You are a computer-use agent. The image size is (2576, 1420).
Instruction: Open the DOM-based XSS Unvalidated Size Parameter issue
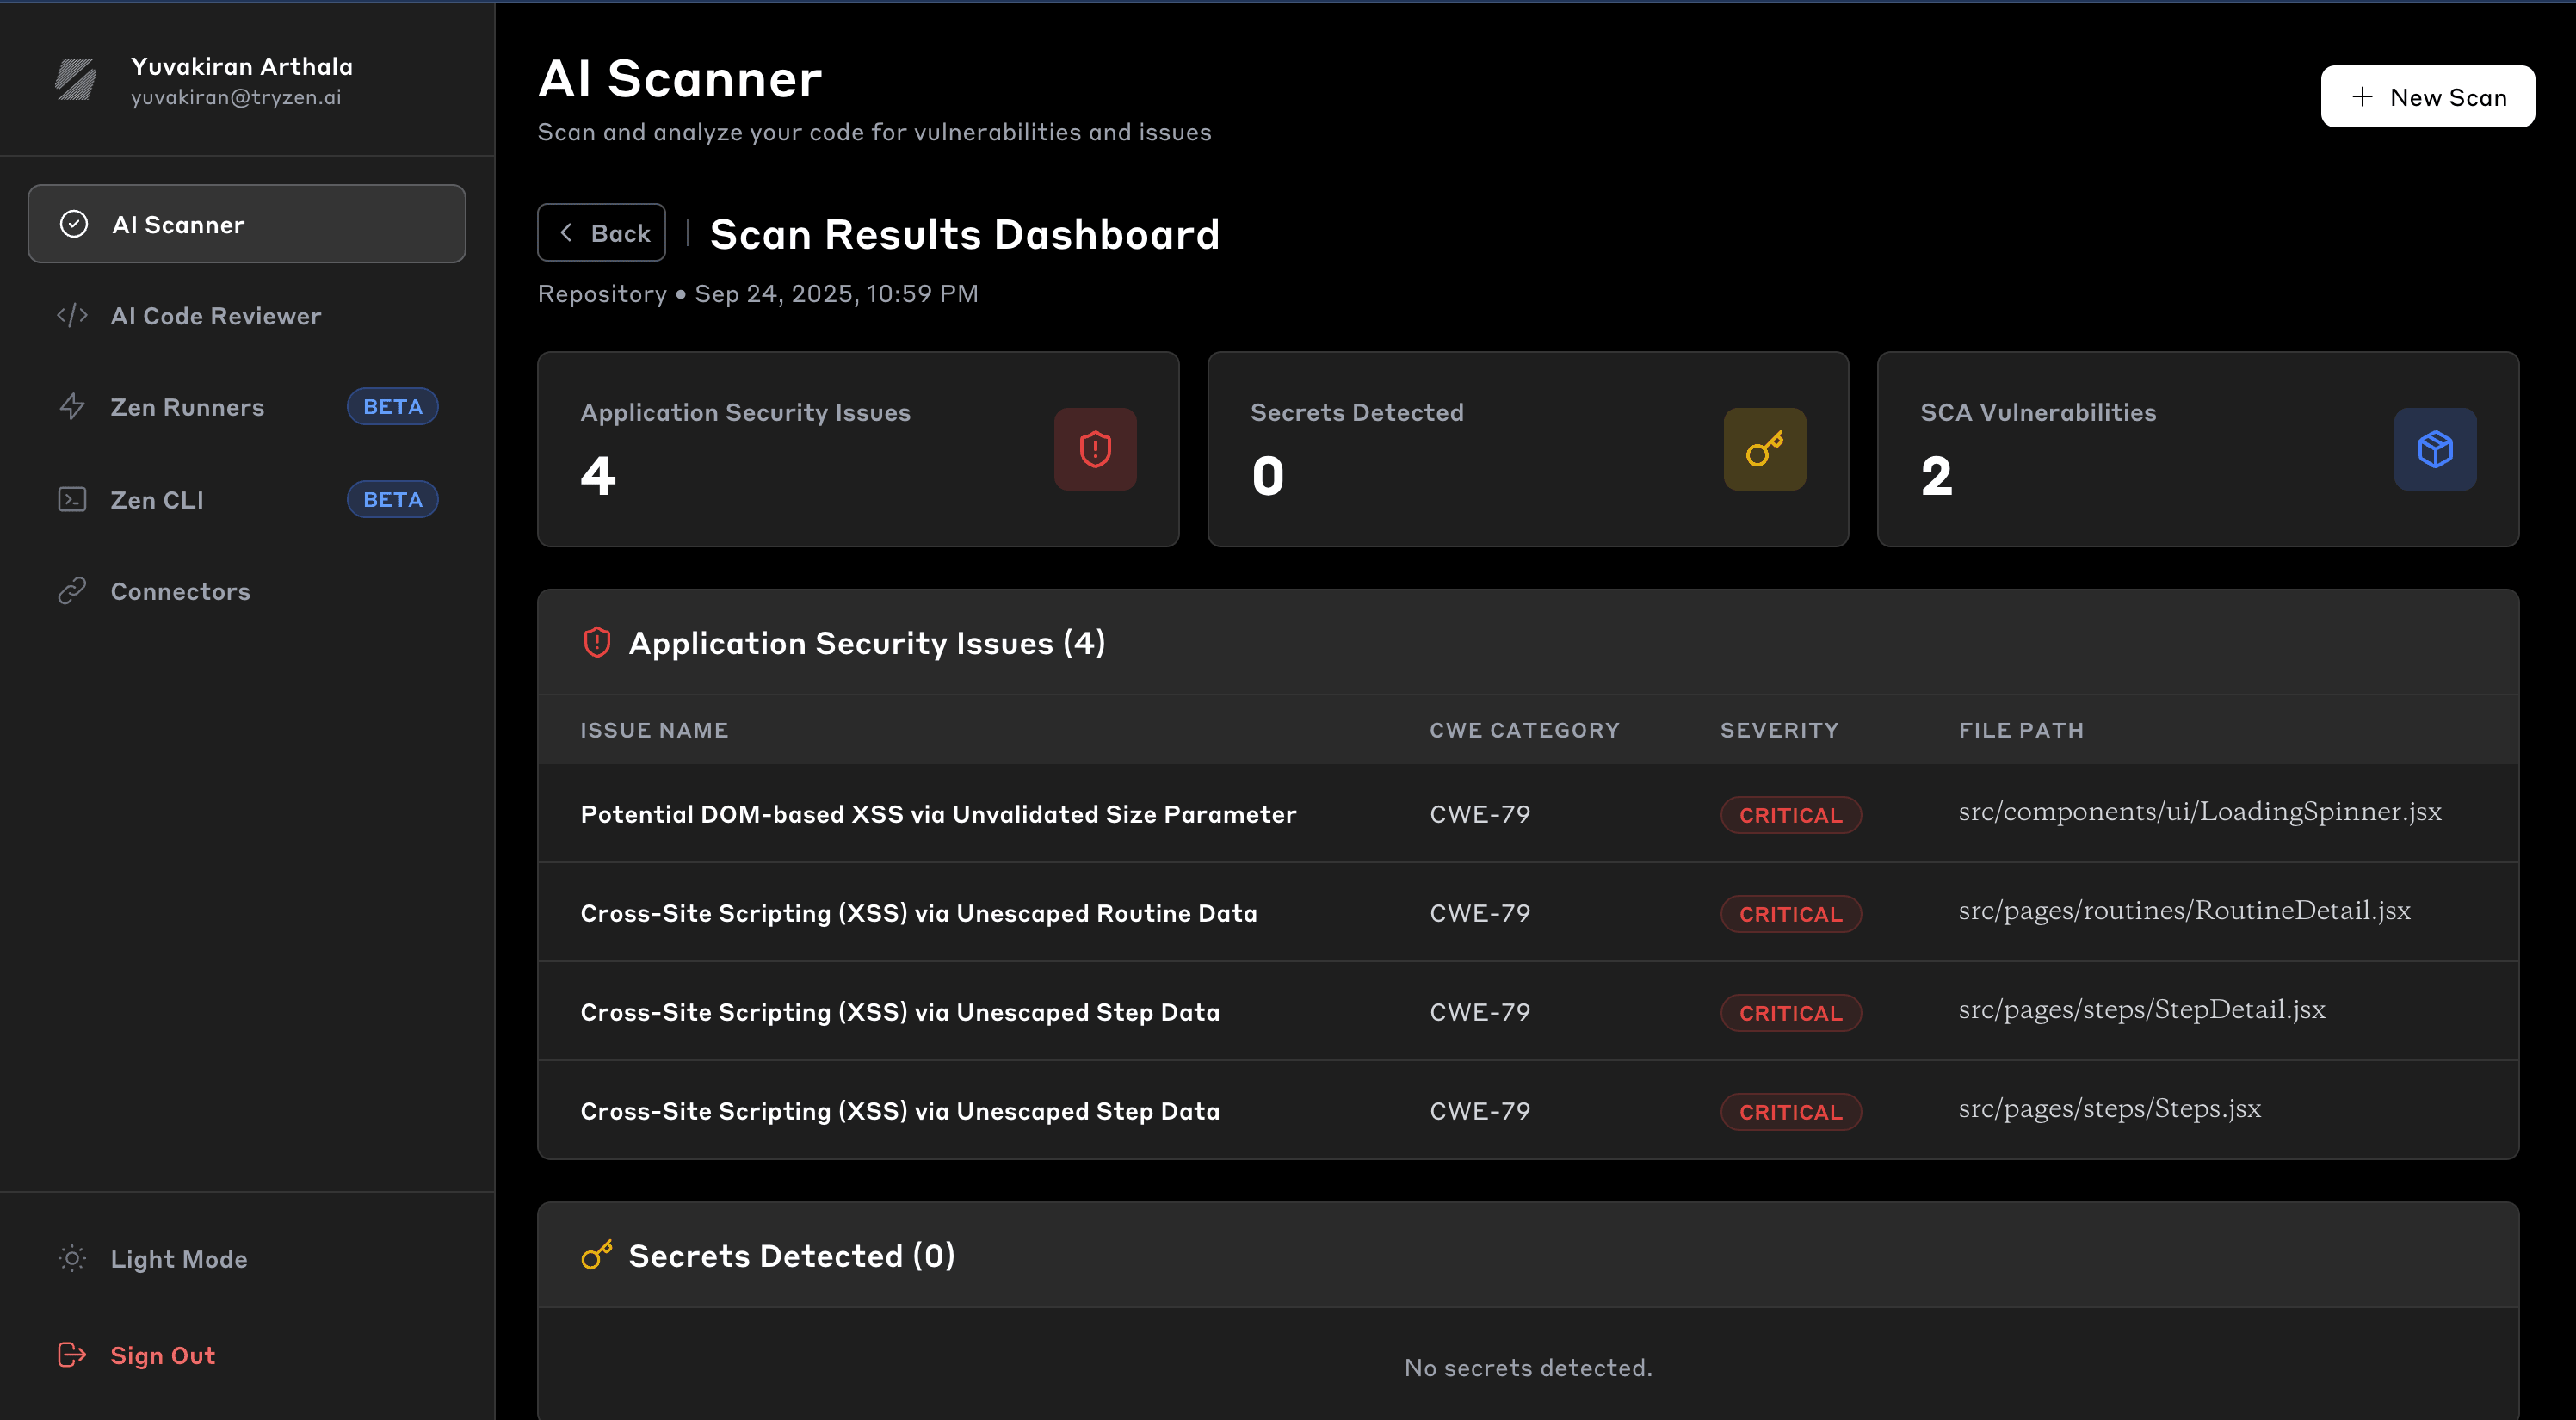pos(937,814)
